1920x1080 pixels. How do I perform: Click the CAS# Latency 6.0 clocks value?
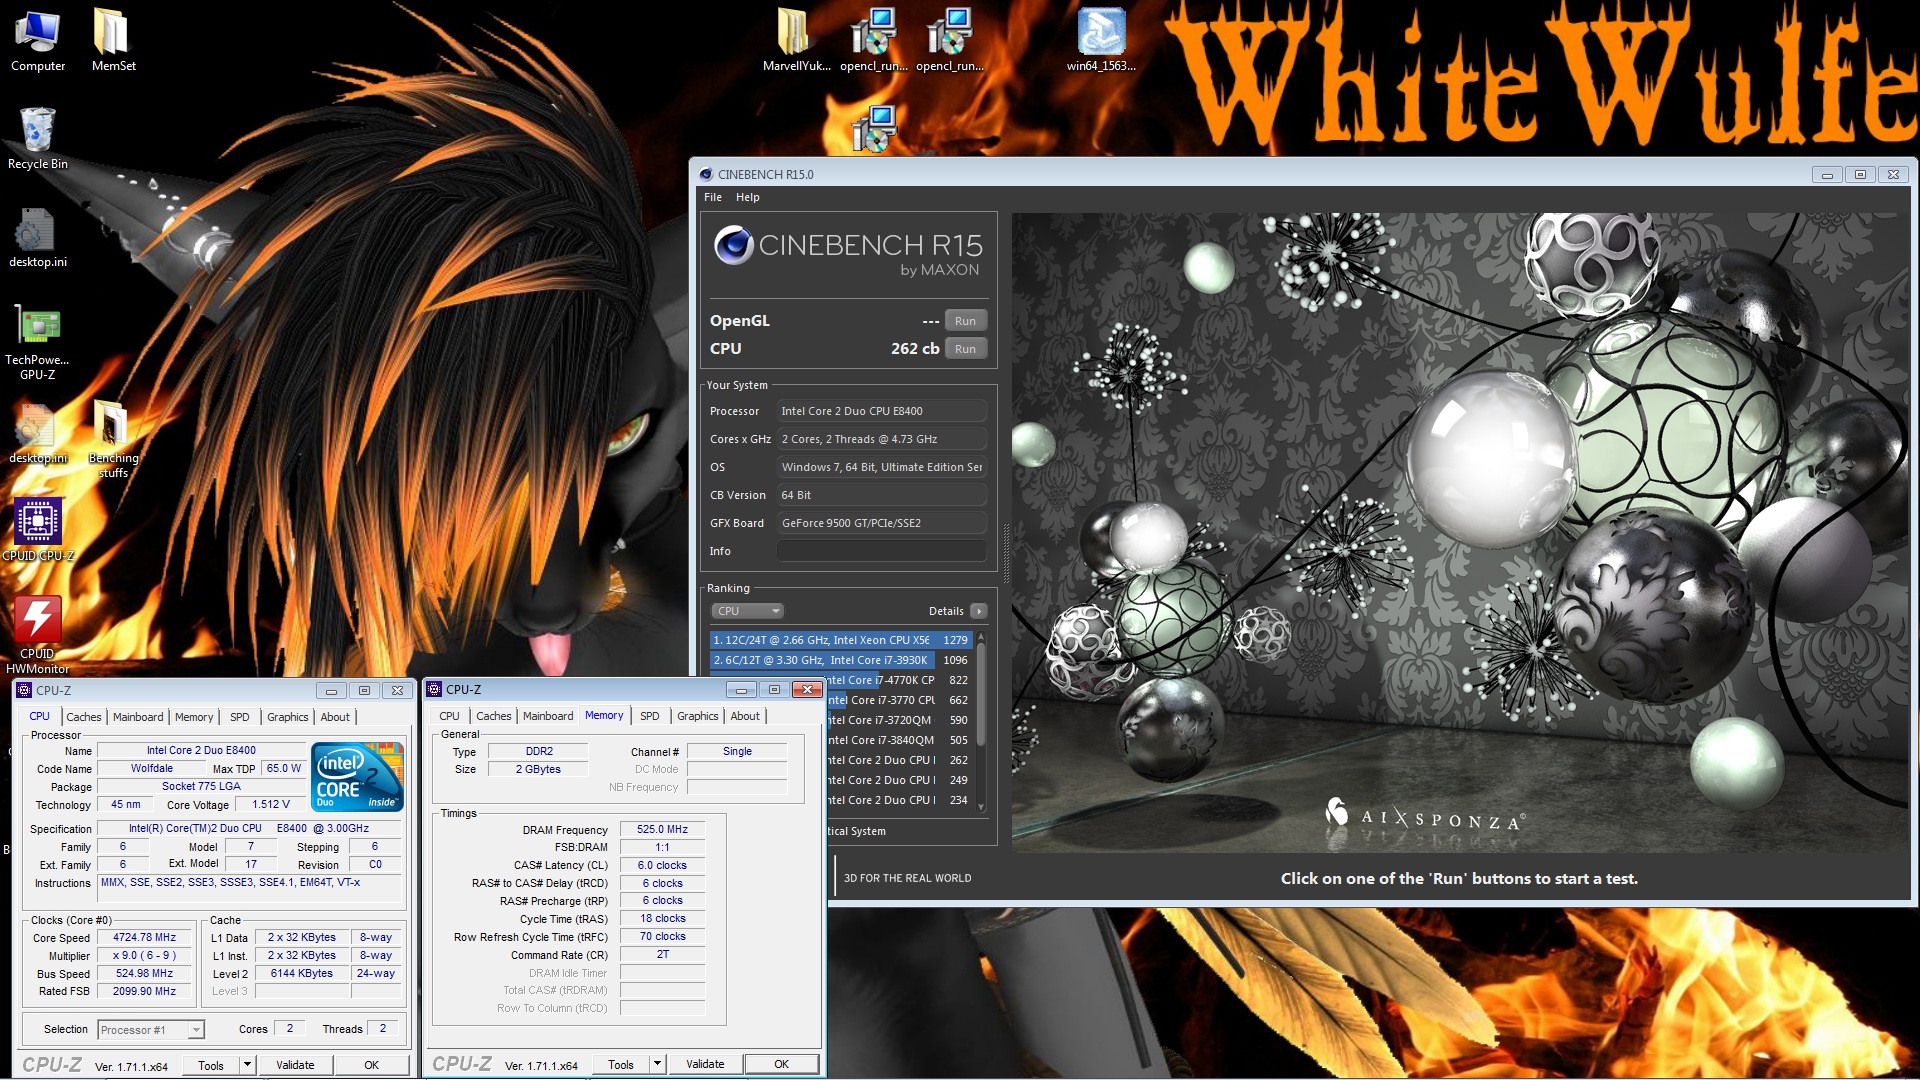point(662,865)
